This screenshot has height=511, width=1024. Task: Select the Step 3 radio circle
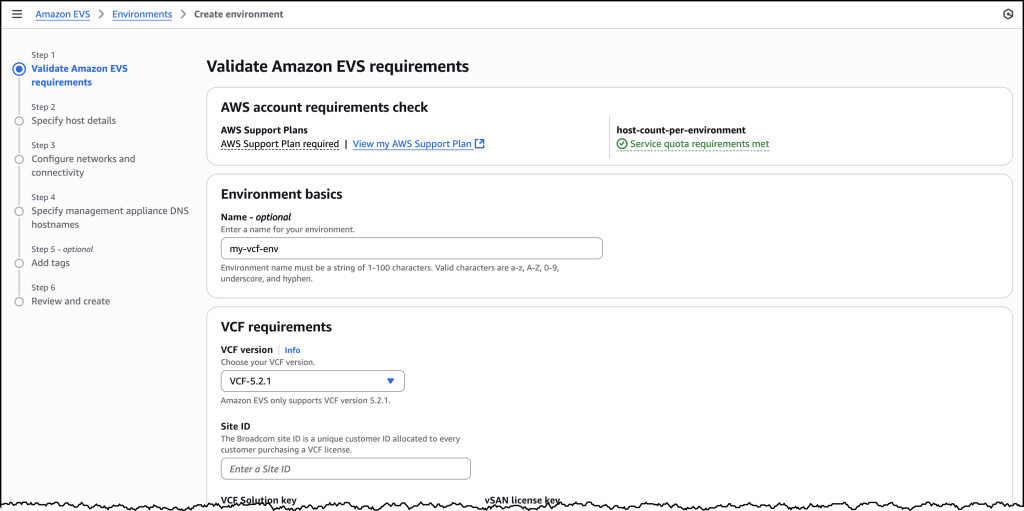19,160
